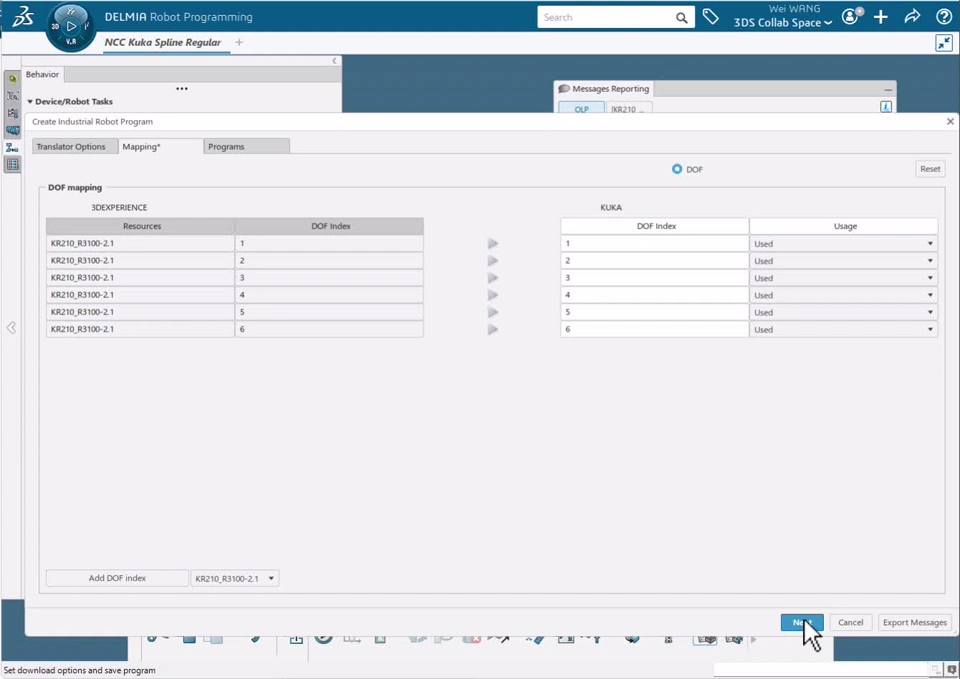Click the info icon in Messages Reporting

coord(886,107)
